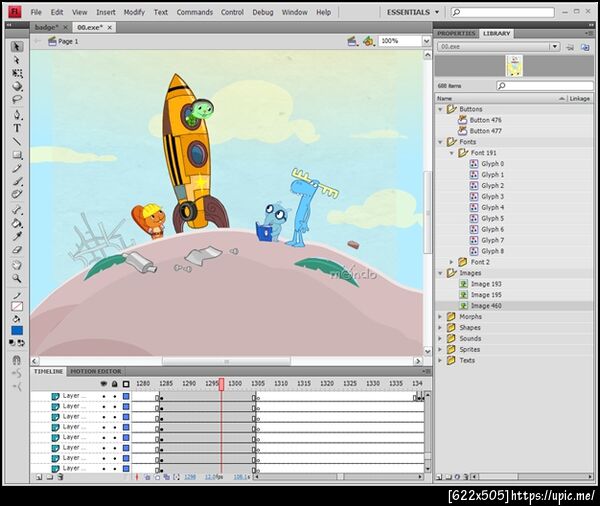Collapse the Font 191 folder
This screenshot has height=506, width=600.
click(x=452, y=153)
